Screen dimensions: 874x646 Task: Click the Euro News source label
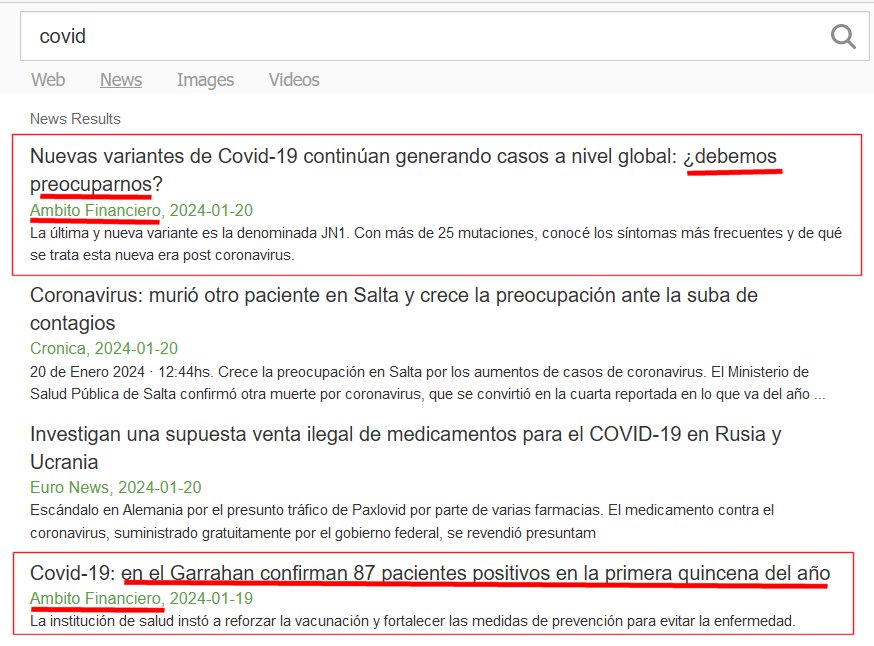(70, 488)
